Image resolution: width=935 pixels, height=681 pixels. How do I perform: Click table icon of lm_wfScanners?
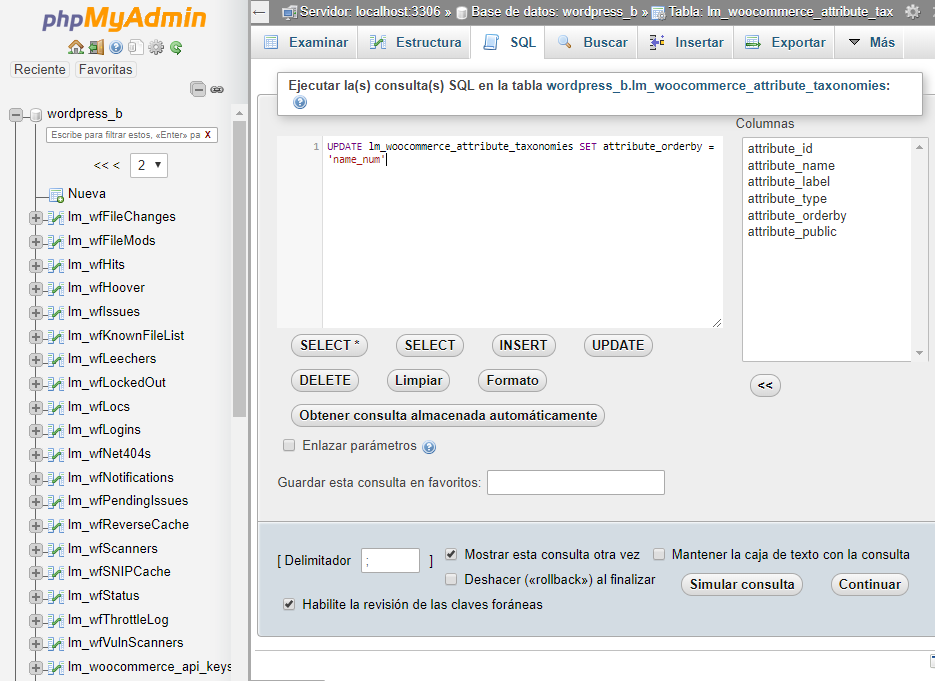(x=56, y=549)
